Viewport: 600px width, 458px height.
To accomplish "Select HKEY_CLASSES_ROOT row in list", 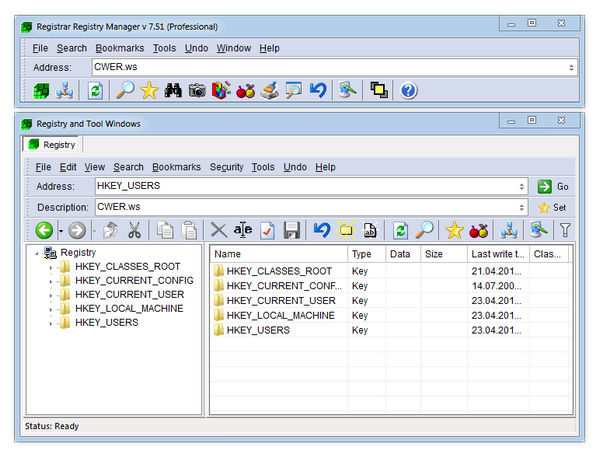I will click(391, 271).
